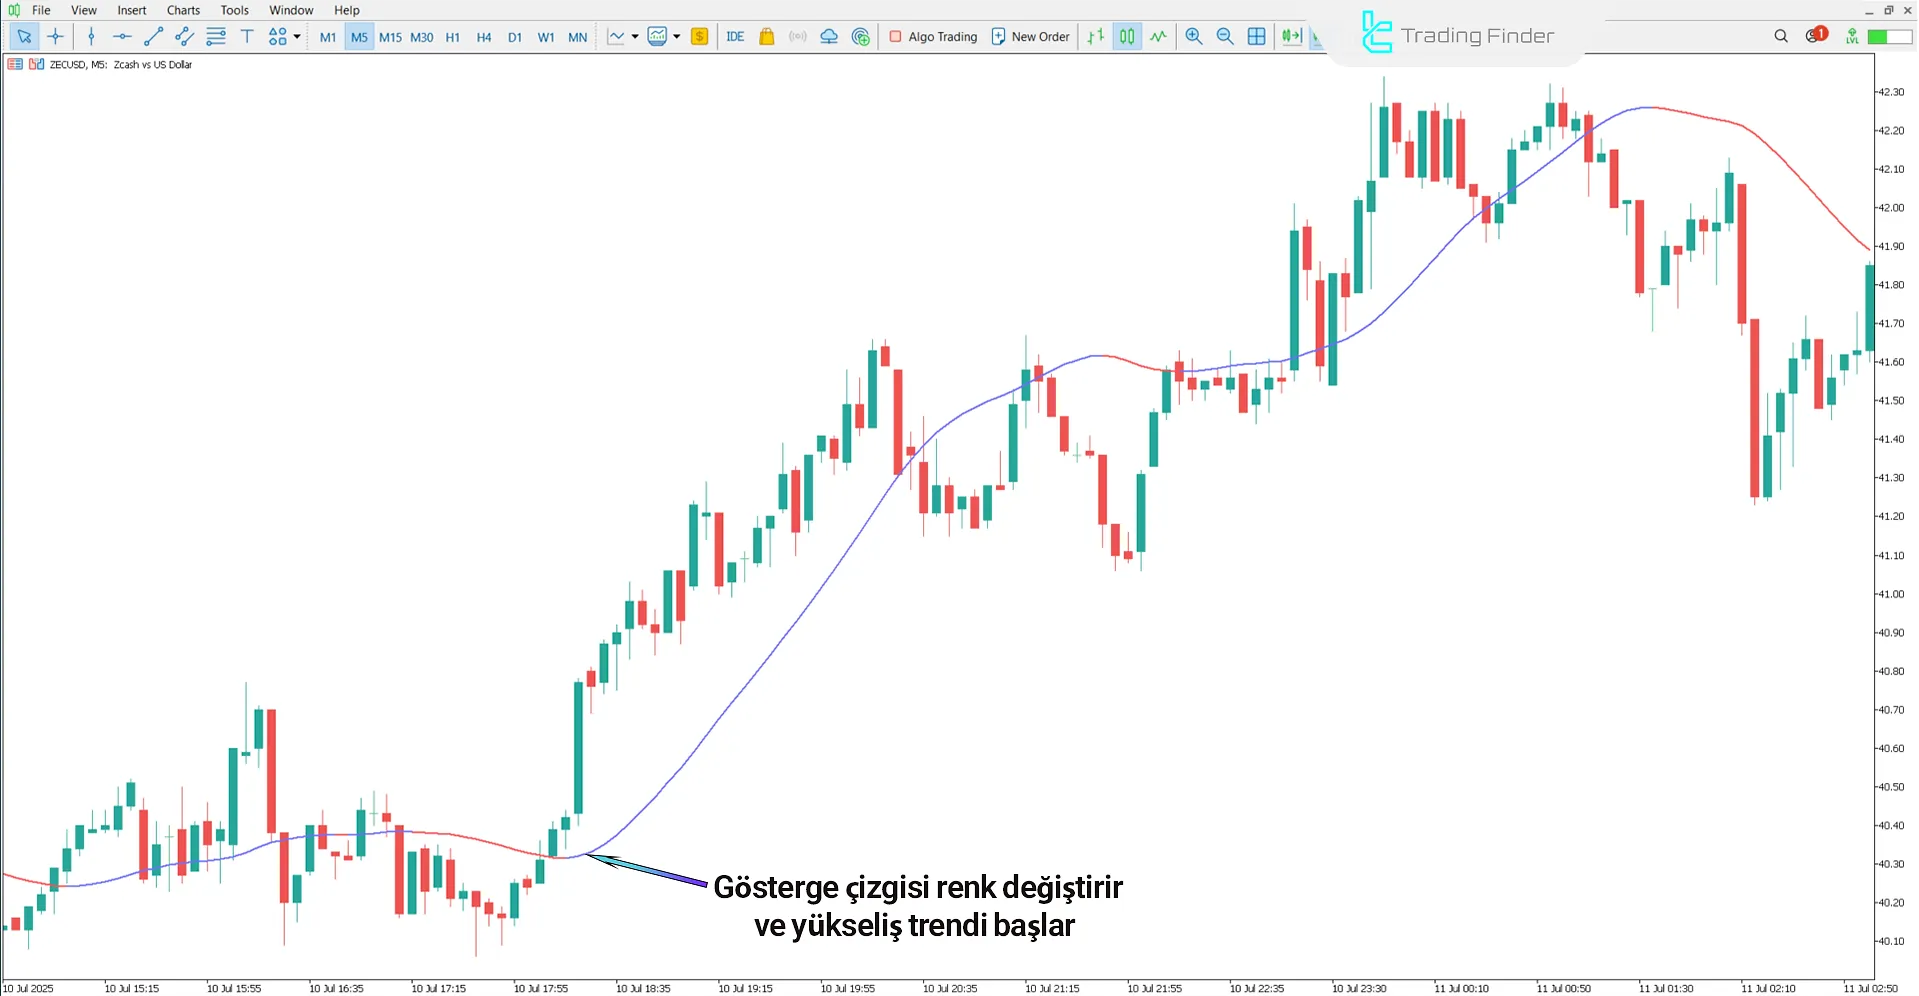This screenshot has height=996, width=1919.
Task: Open the shapes objects tool
Action: [278, 37]
